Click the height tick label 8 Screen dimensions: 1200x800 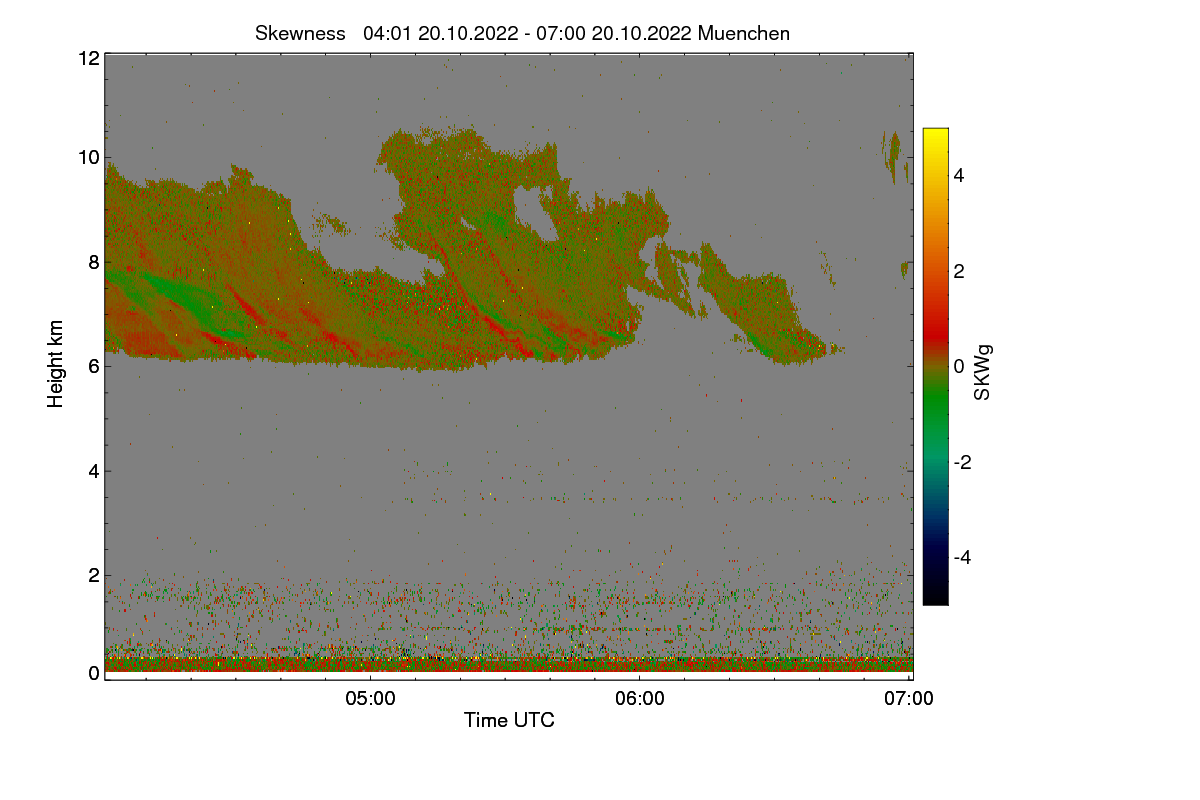[93, 262]
